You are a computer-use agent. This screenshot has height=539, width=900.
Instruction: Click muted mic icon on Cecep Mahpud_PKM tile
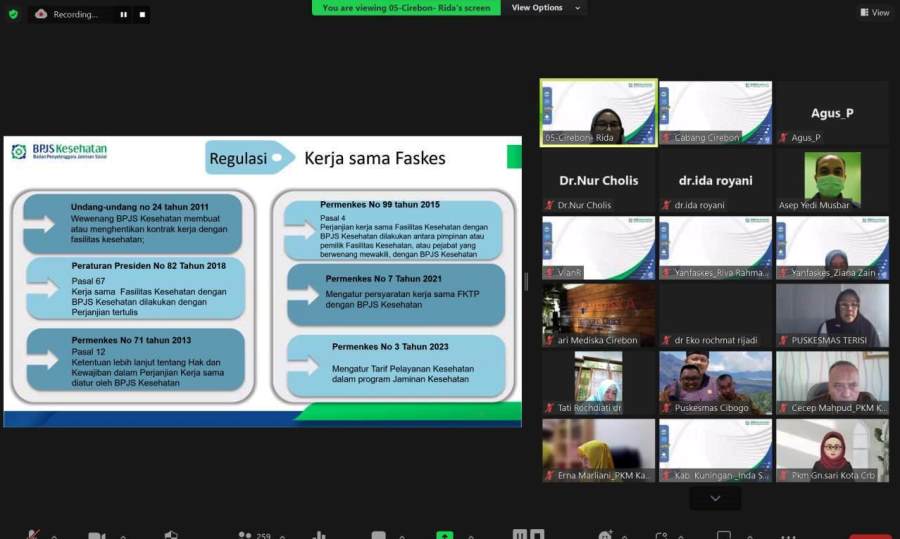click(783, 408)
